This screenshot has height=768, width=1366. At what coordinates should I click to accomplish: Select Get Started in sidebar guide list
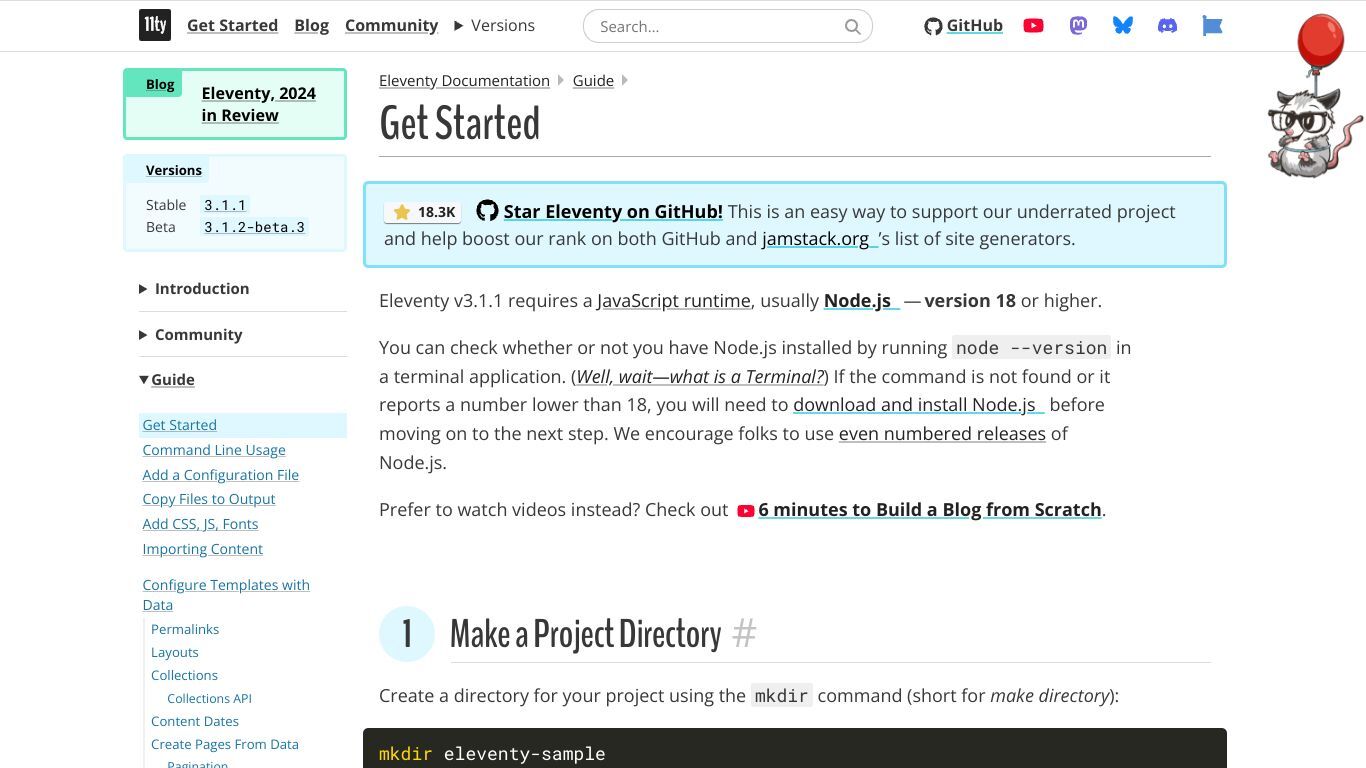coord(179,425)
